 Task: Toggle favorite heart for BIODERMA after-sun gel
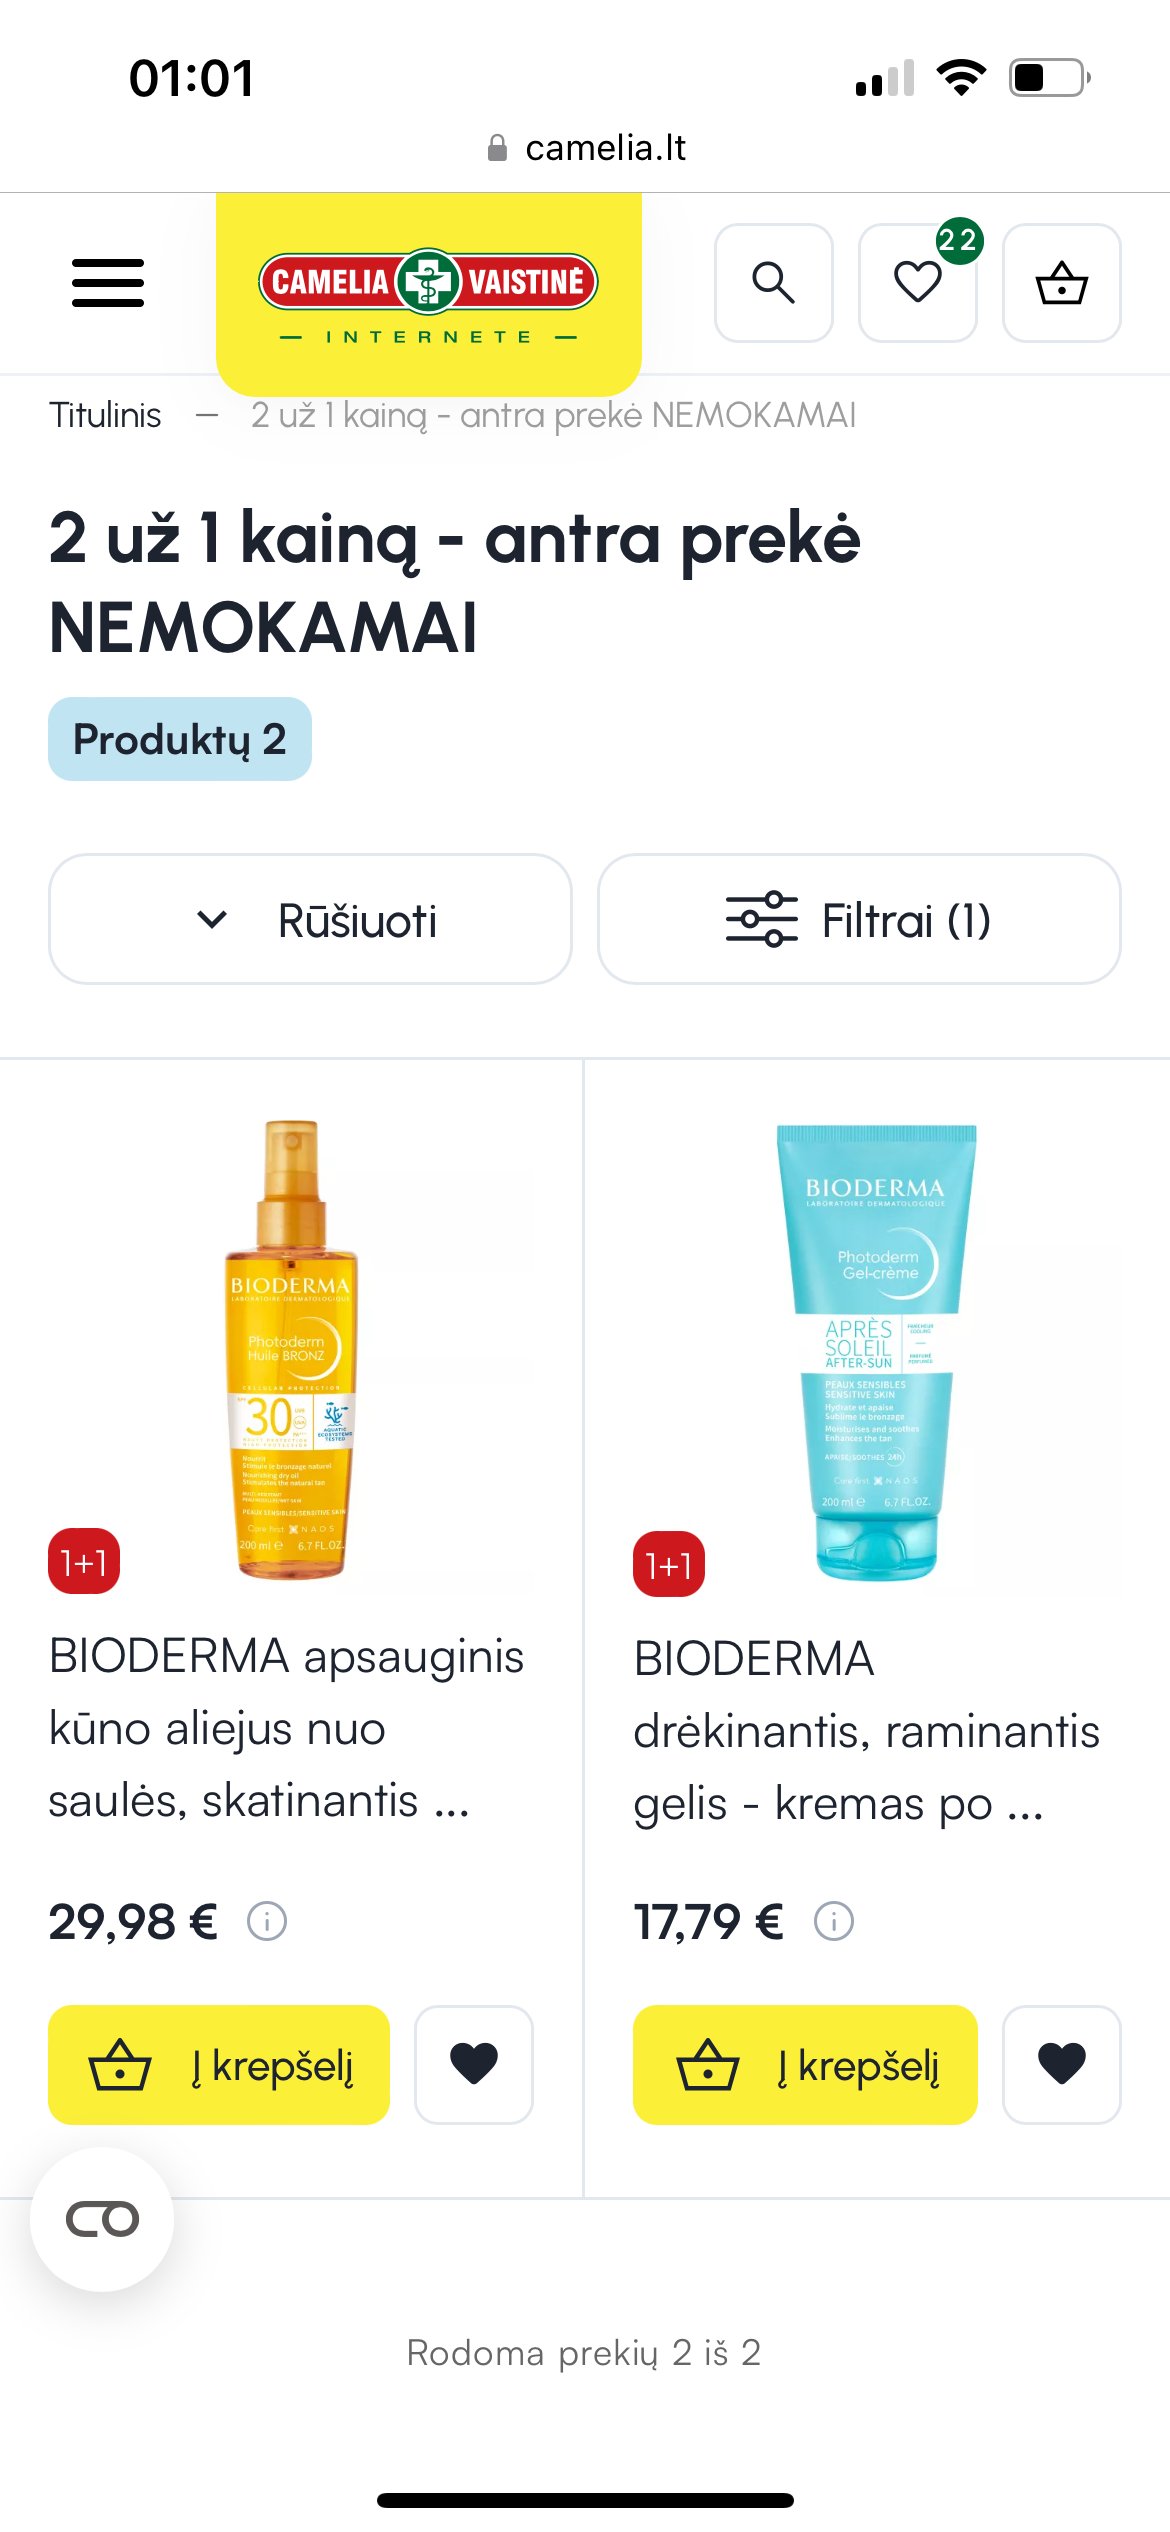click(x=1061, y=2064)
